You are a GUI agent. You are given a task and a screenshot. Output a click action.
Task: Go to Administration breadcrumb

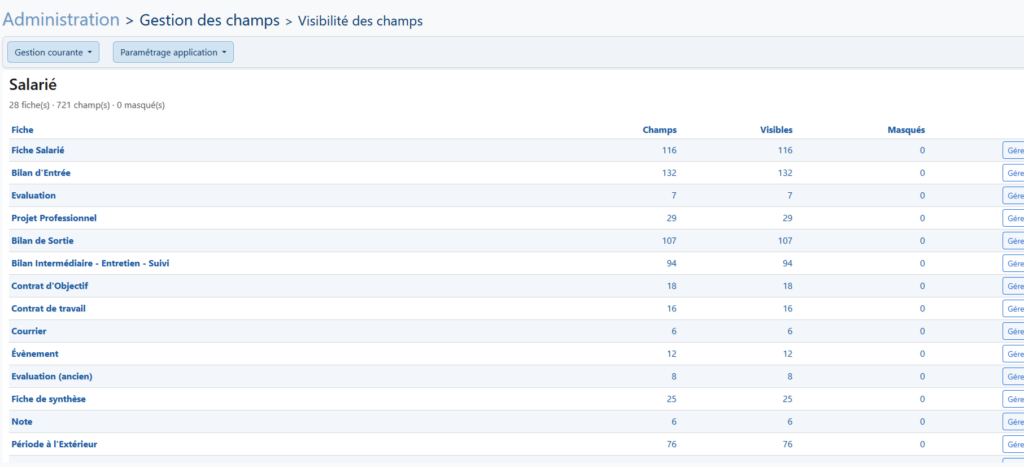[61, 20]
